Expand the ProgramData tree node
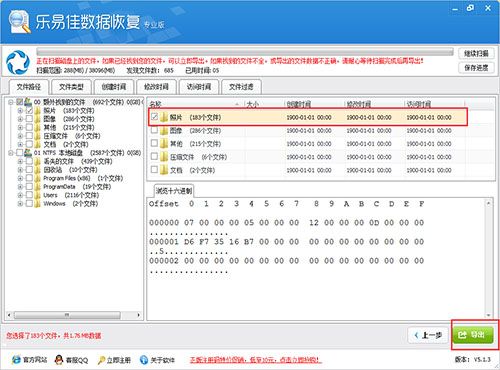 20,187
